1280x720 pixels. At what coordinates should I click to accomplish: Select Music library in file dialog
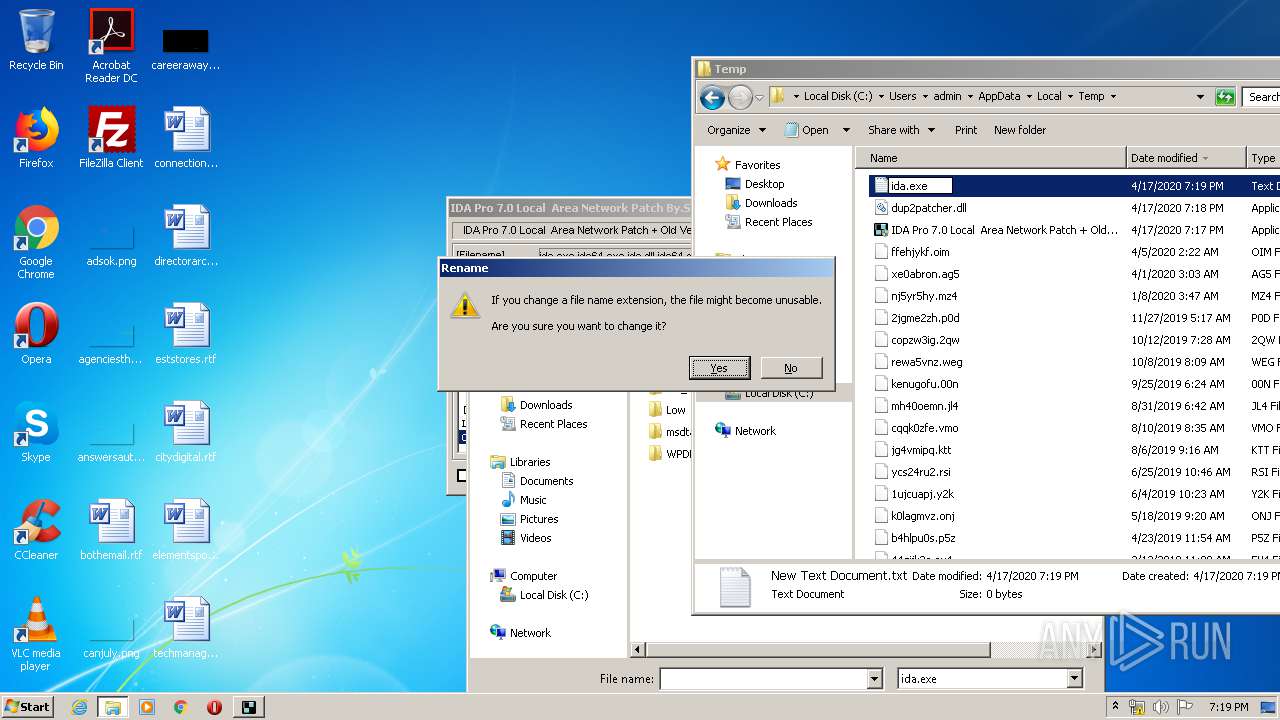coord(533,500)
